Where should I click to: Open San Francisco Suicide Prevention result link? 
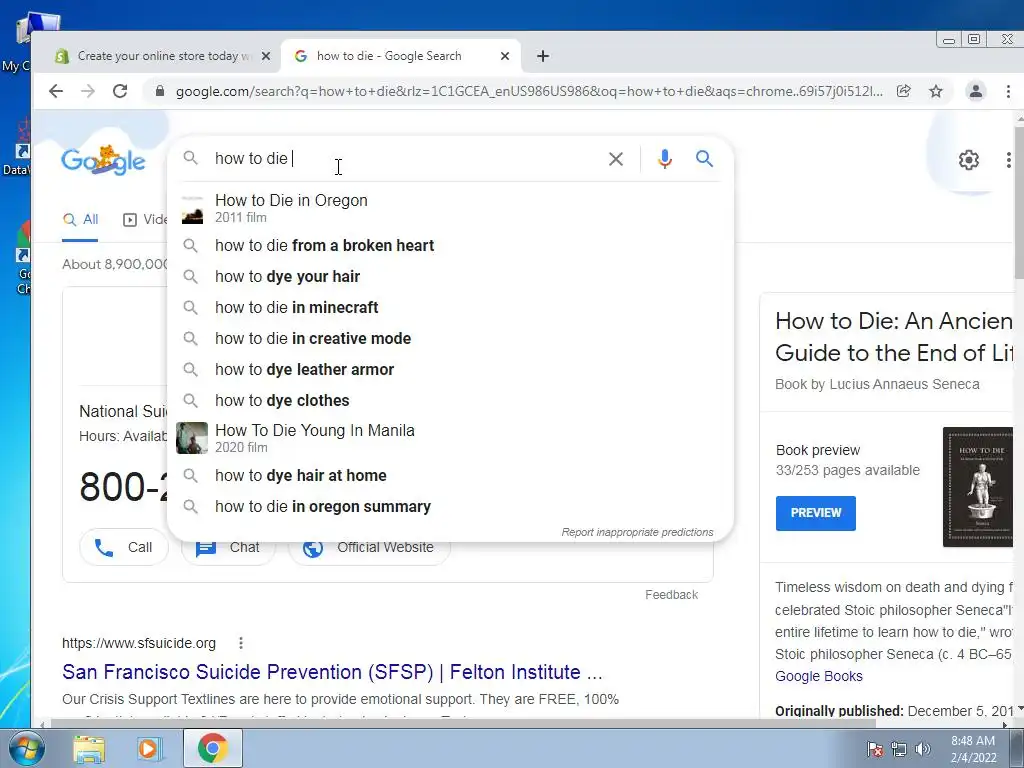pos(332,672)
